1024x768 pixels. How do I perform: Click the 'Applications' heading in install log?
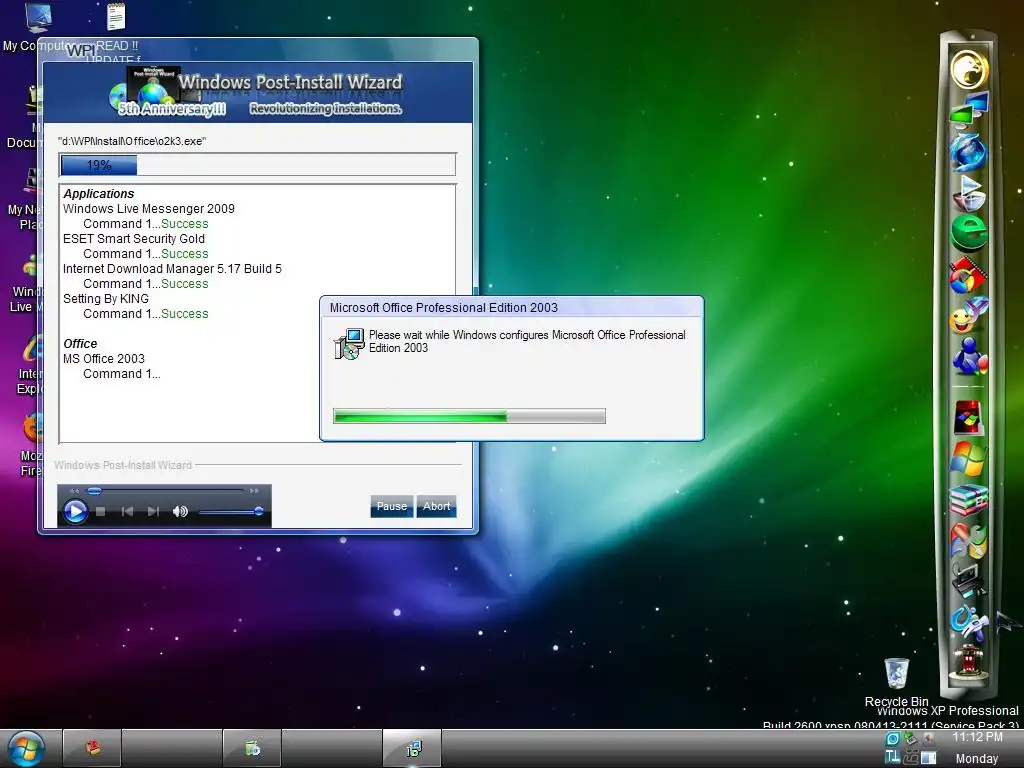[99, 194]
